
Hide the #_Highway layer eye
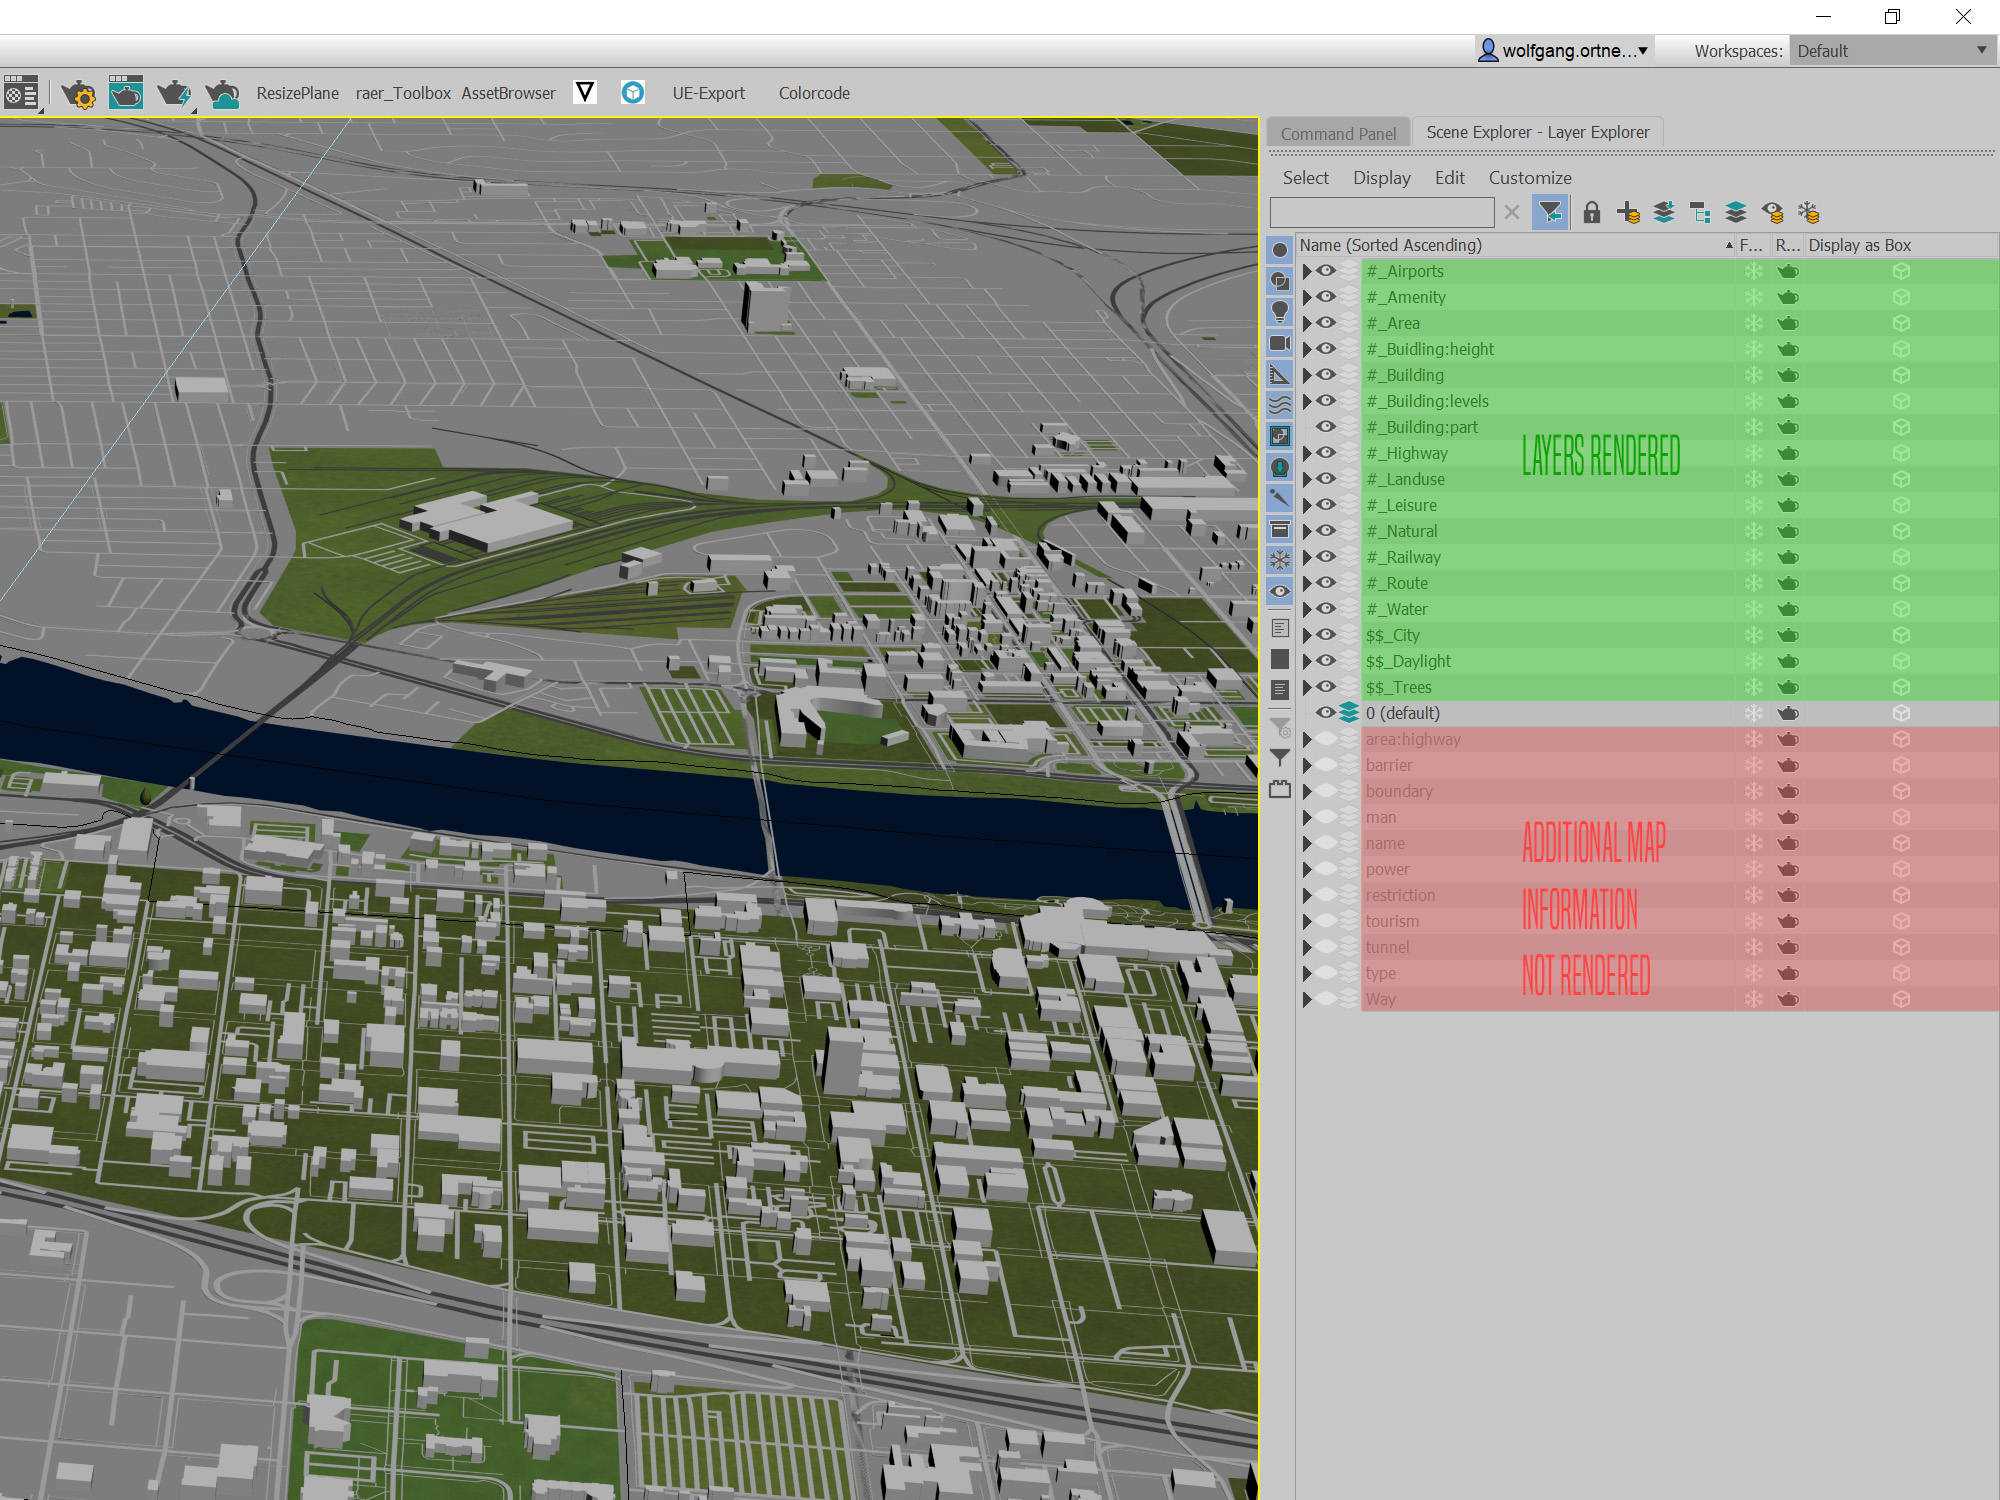(1326, 453)
